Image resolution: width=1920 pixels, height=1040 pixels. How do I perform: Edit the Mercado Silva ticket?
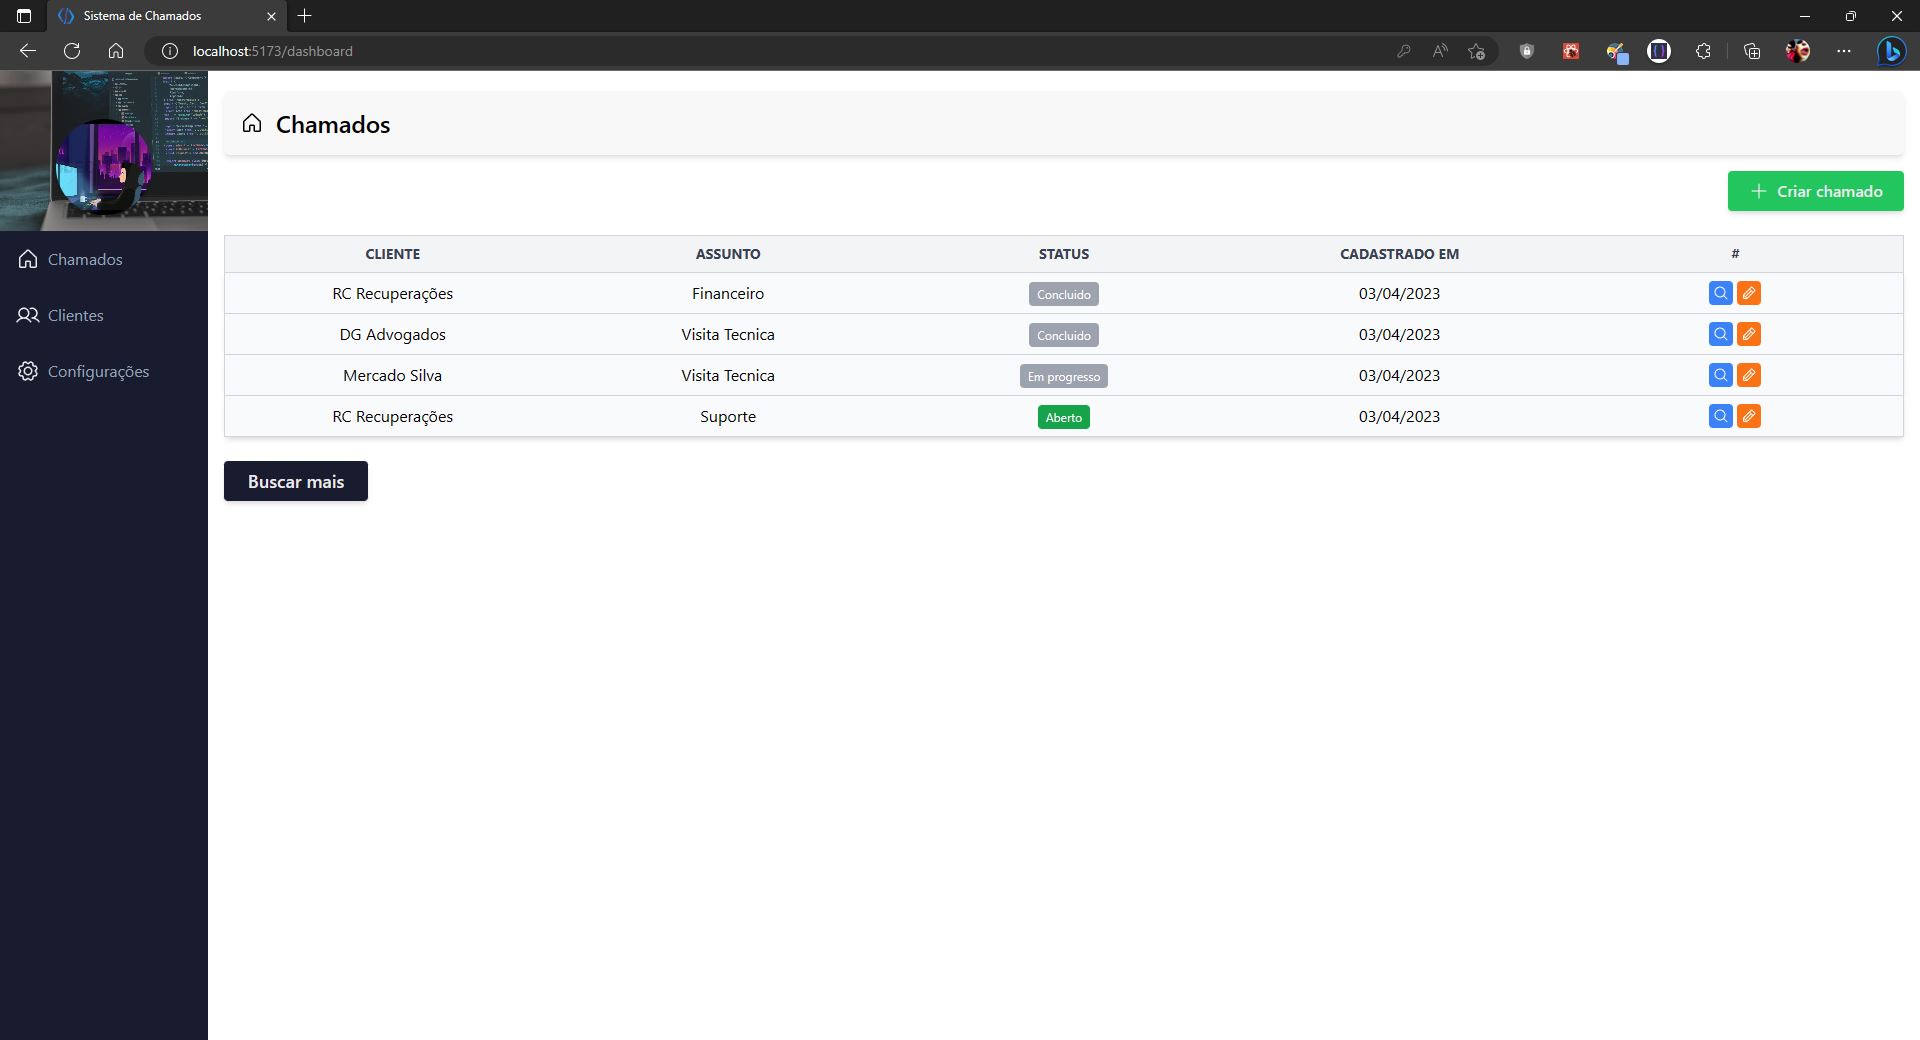1749,375
